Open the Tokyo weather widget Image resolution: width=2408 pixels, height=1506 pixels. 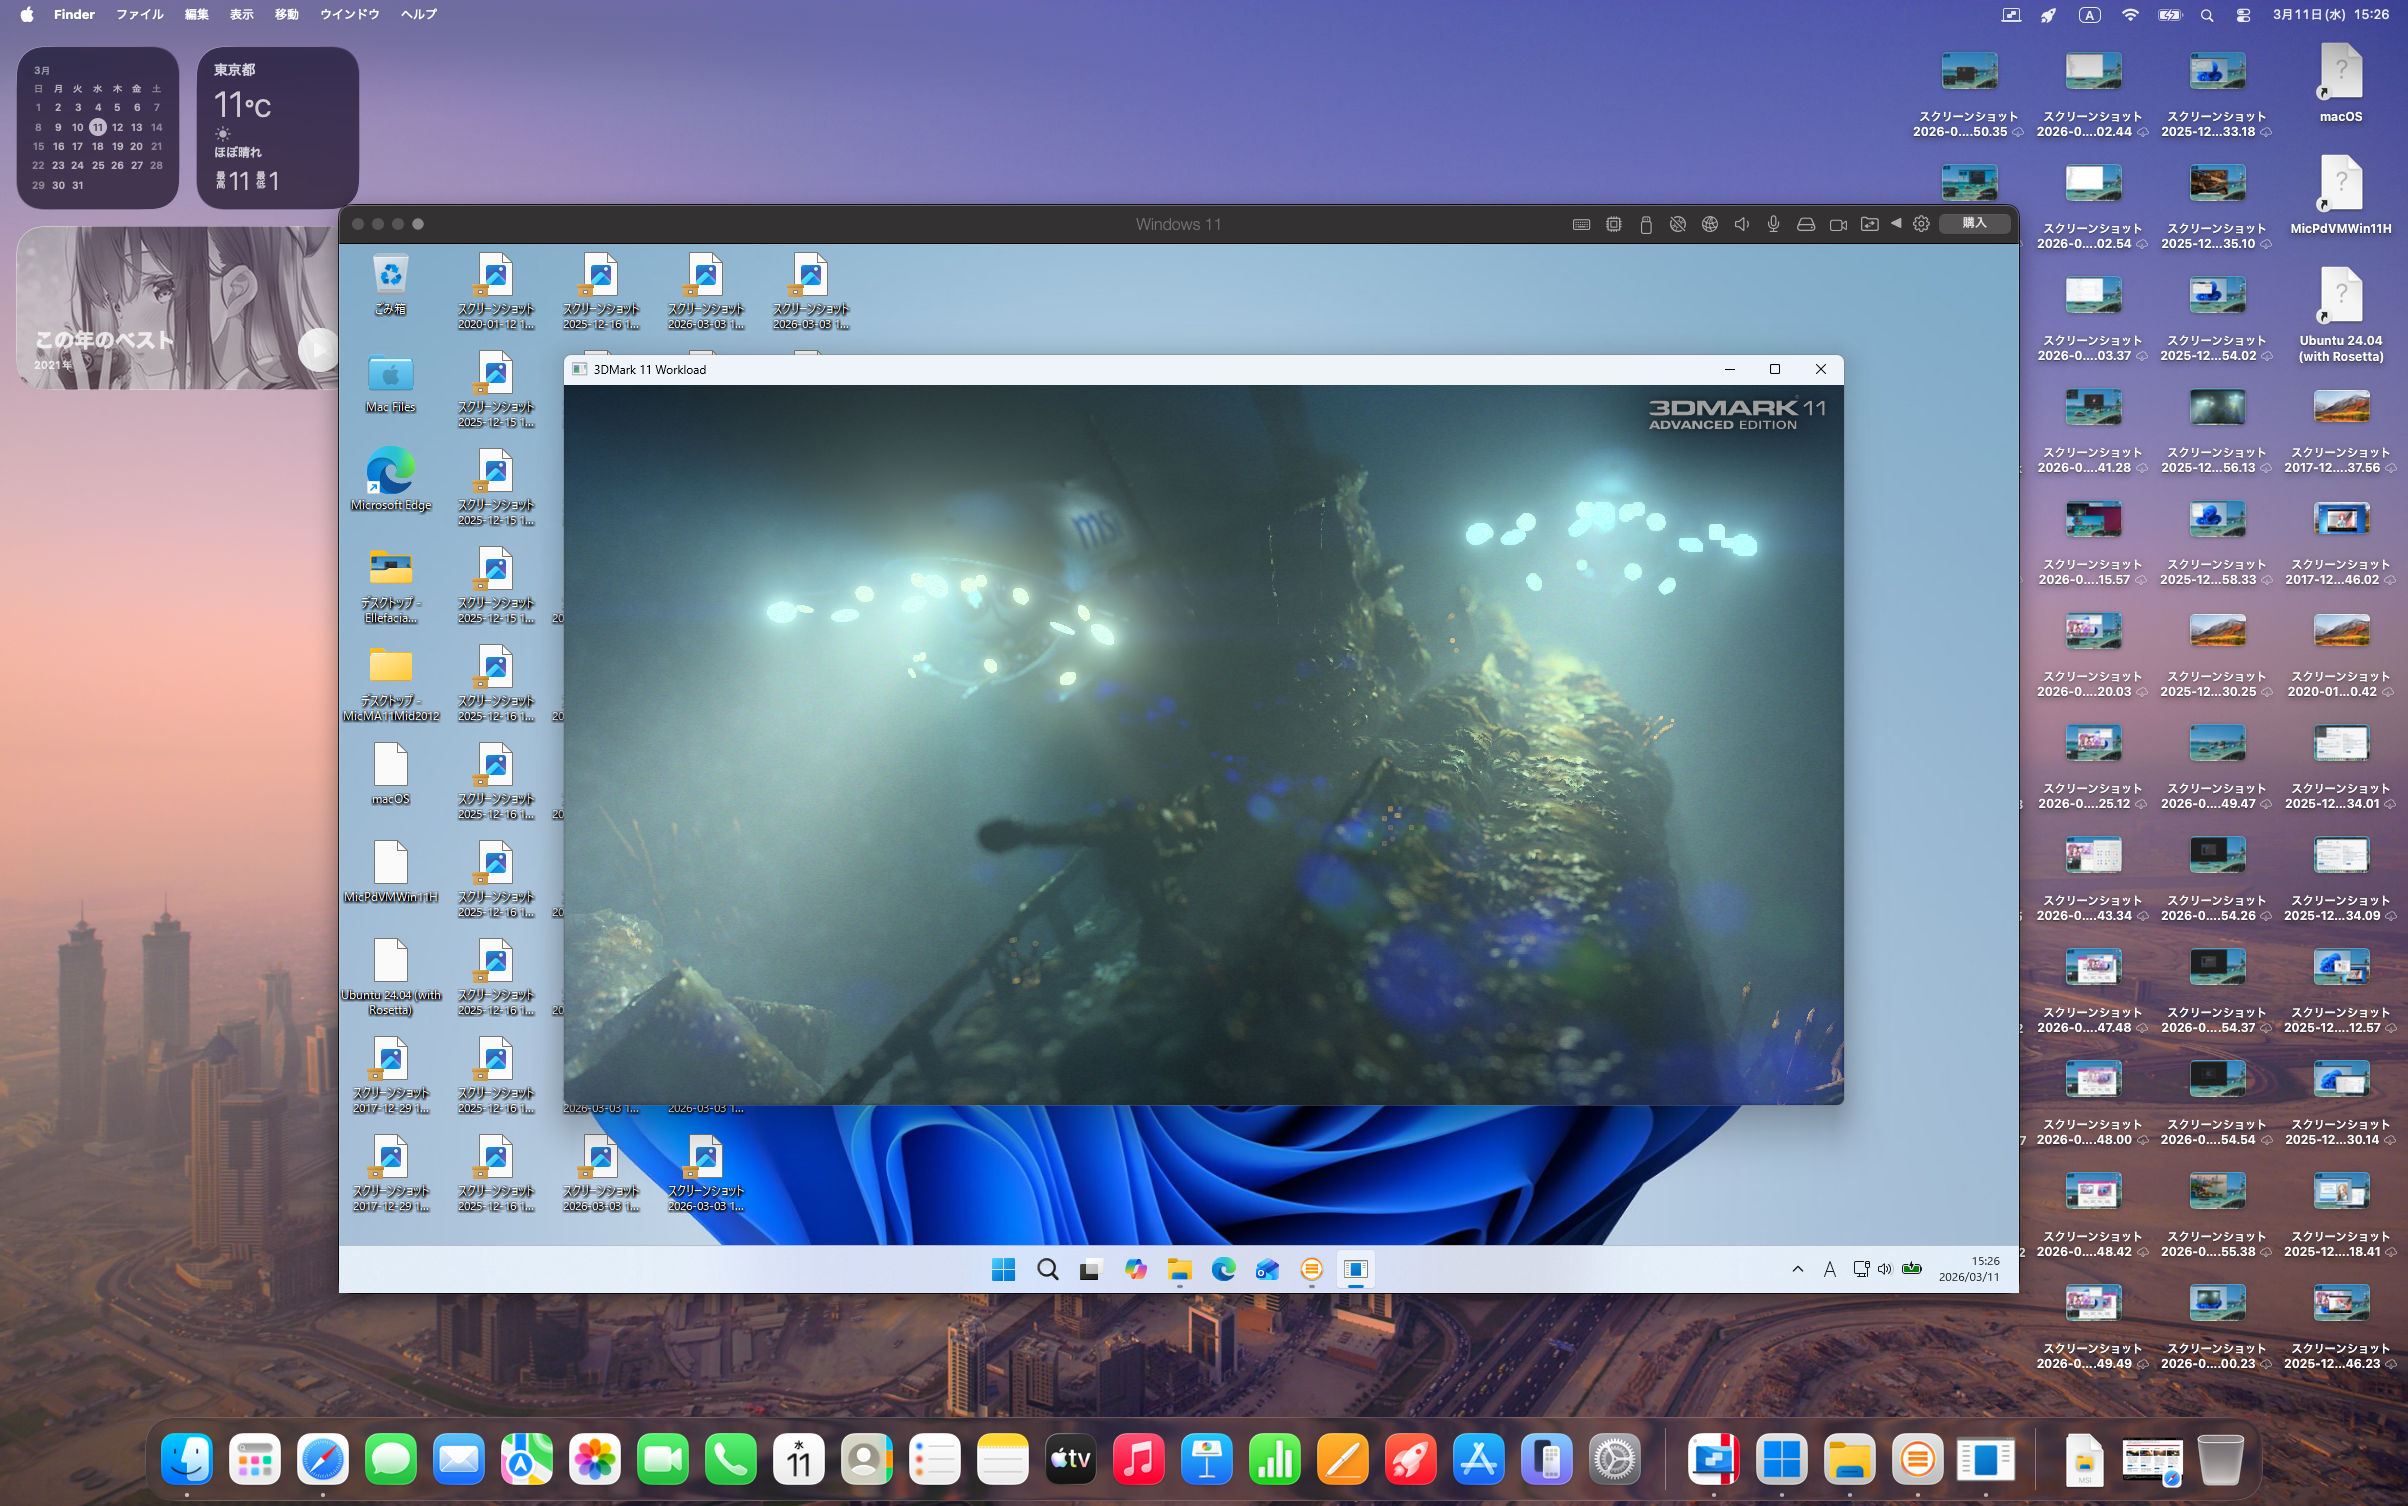click(277, 127)
